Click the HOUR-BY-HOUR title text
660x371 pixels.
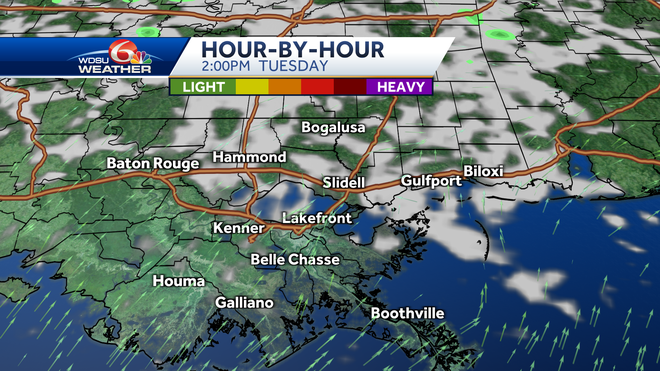[293, 50]
